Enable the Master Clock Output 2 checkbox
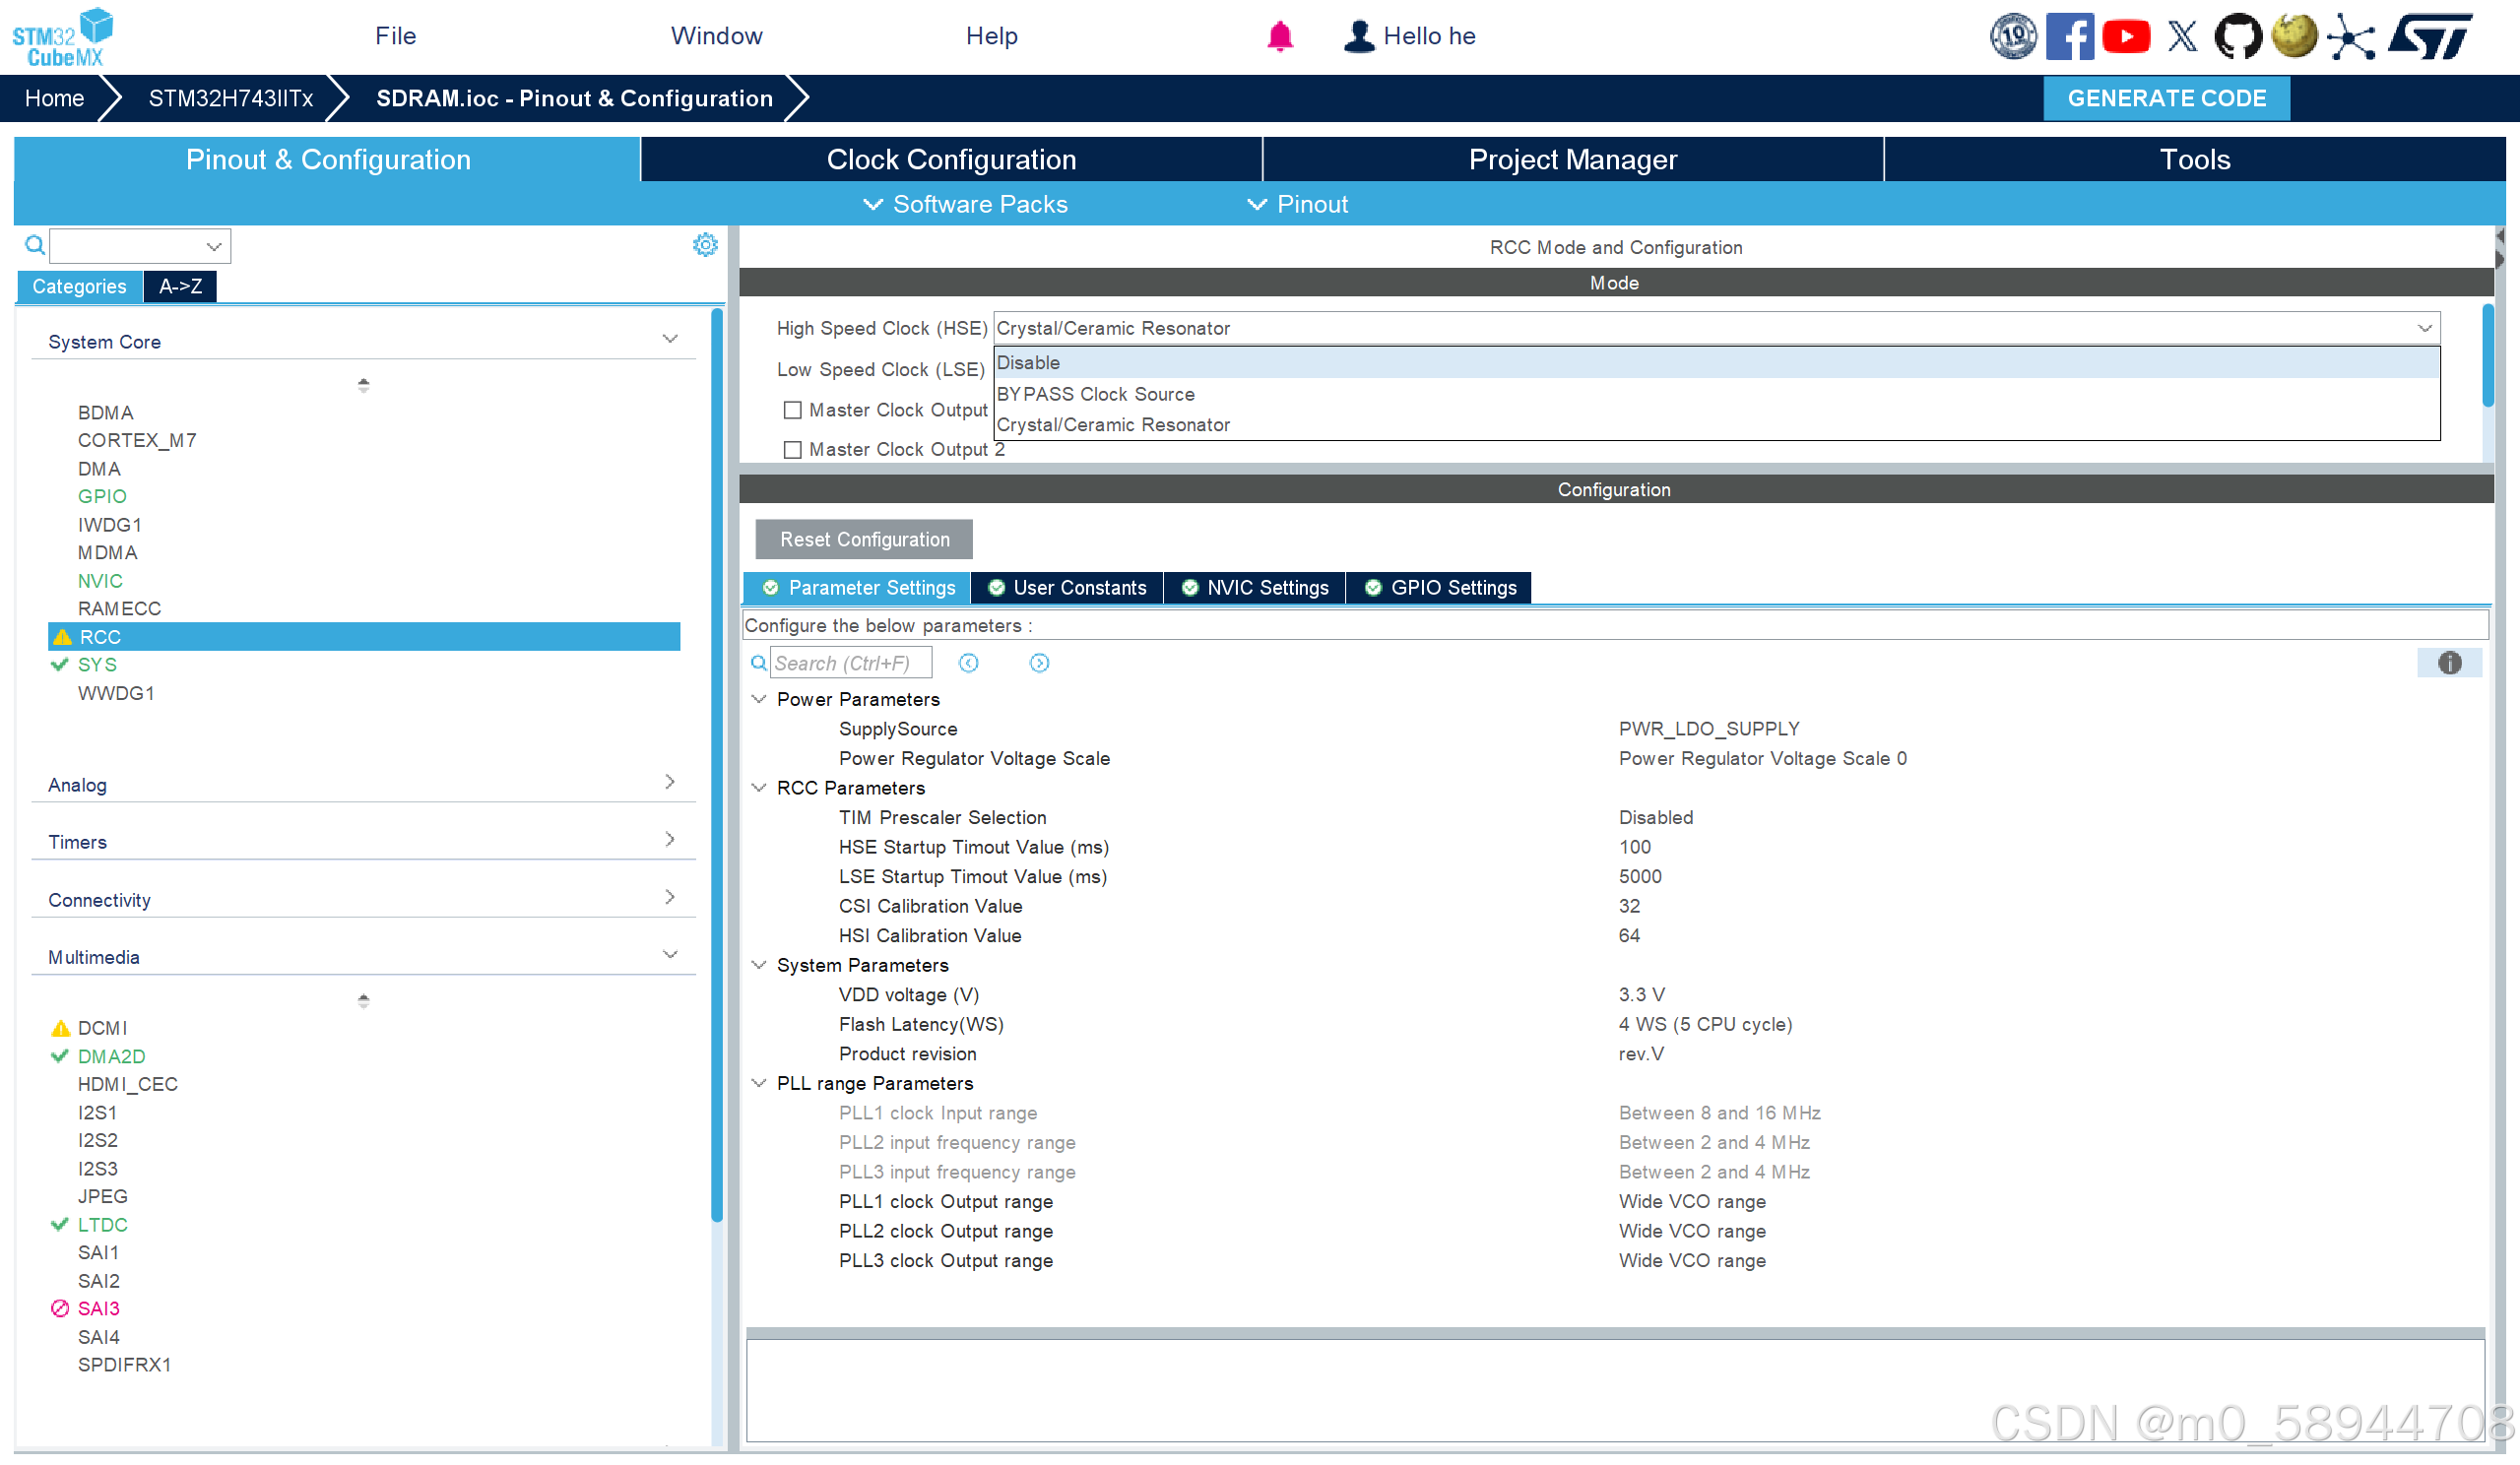 pos(793,450)
